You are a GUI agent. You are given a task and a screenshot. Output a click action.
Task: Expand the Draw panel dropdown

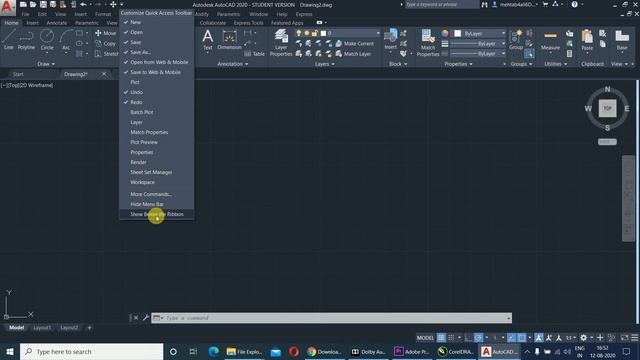pos(46,64)
